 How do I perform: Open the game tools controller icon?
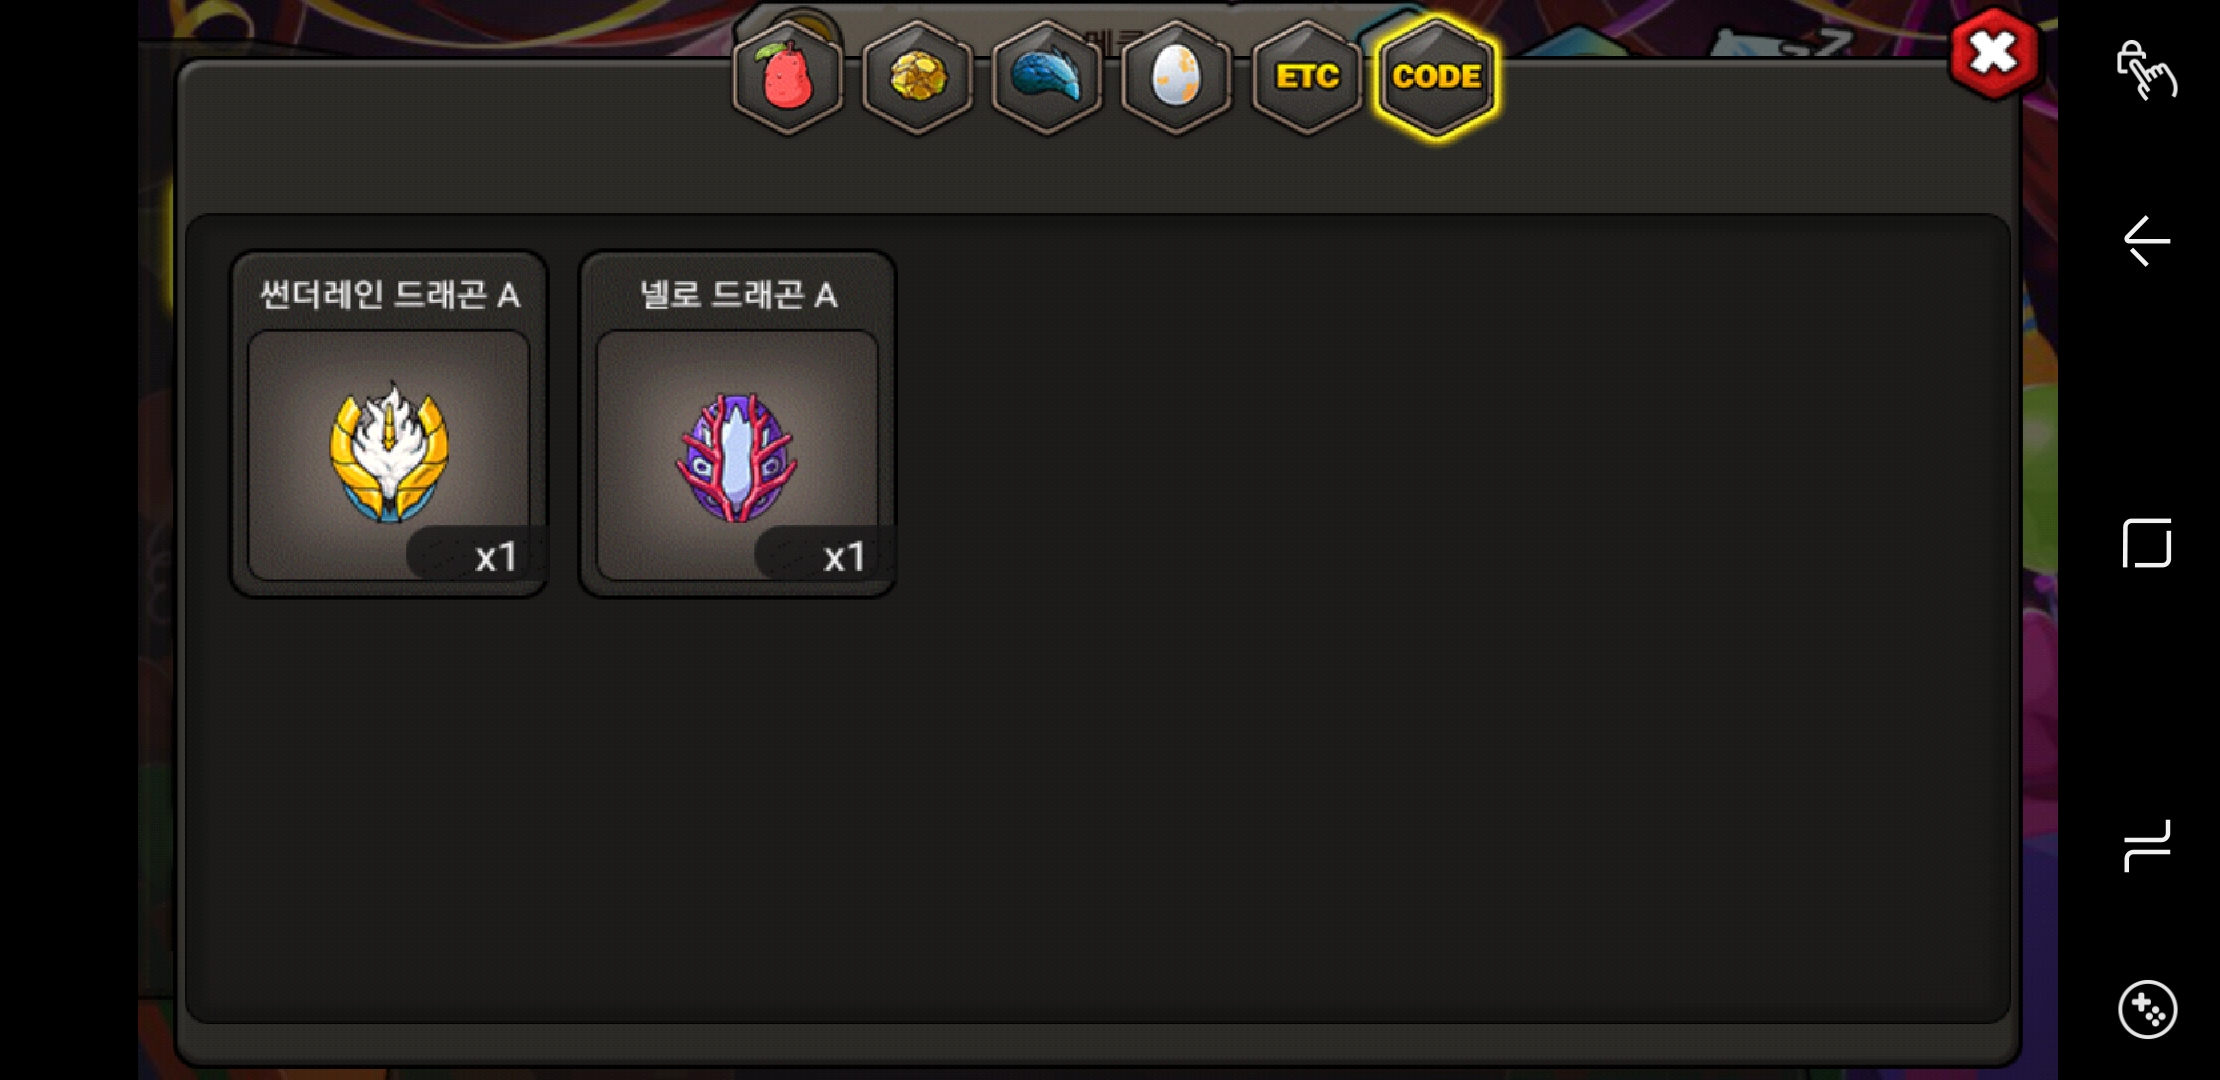click(2147, 1009)
